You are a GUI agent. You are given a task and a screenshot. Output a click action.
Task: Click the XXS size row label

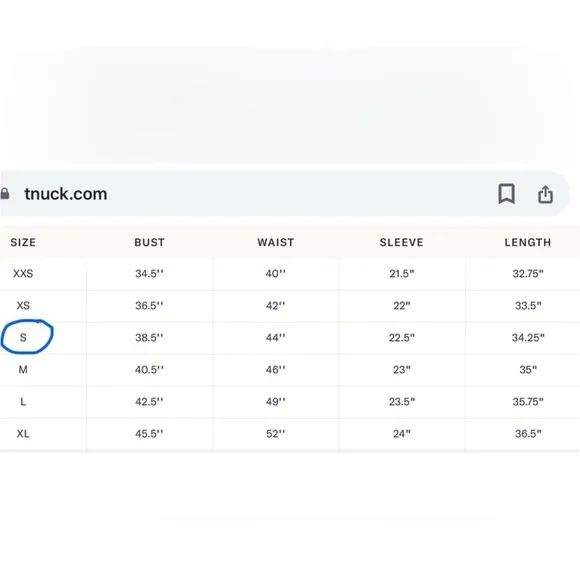[23, 273]
